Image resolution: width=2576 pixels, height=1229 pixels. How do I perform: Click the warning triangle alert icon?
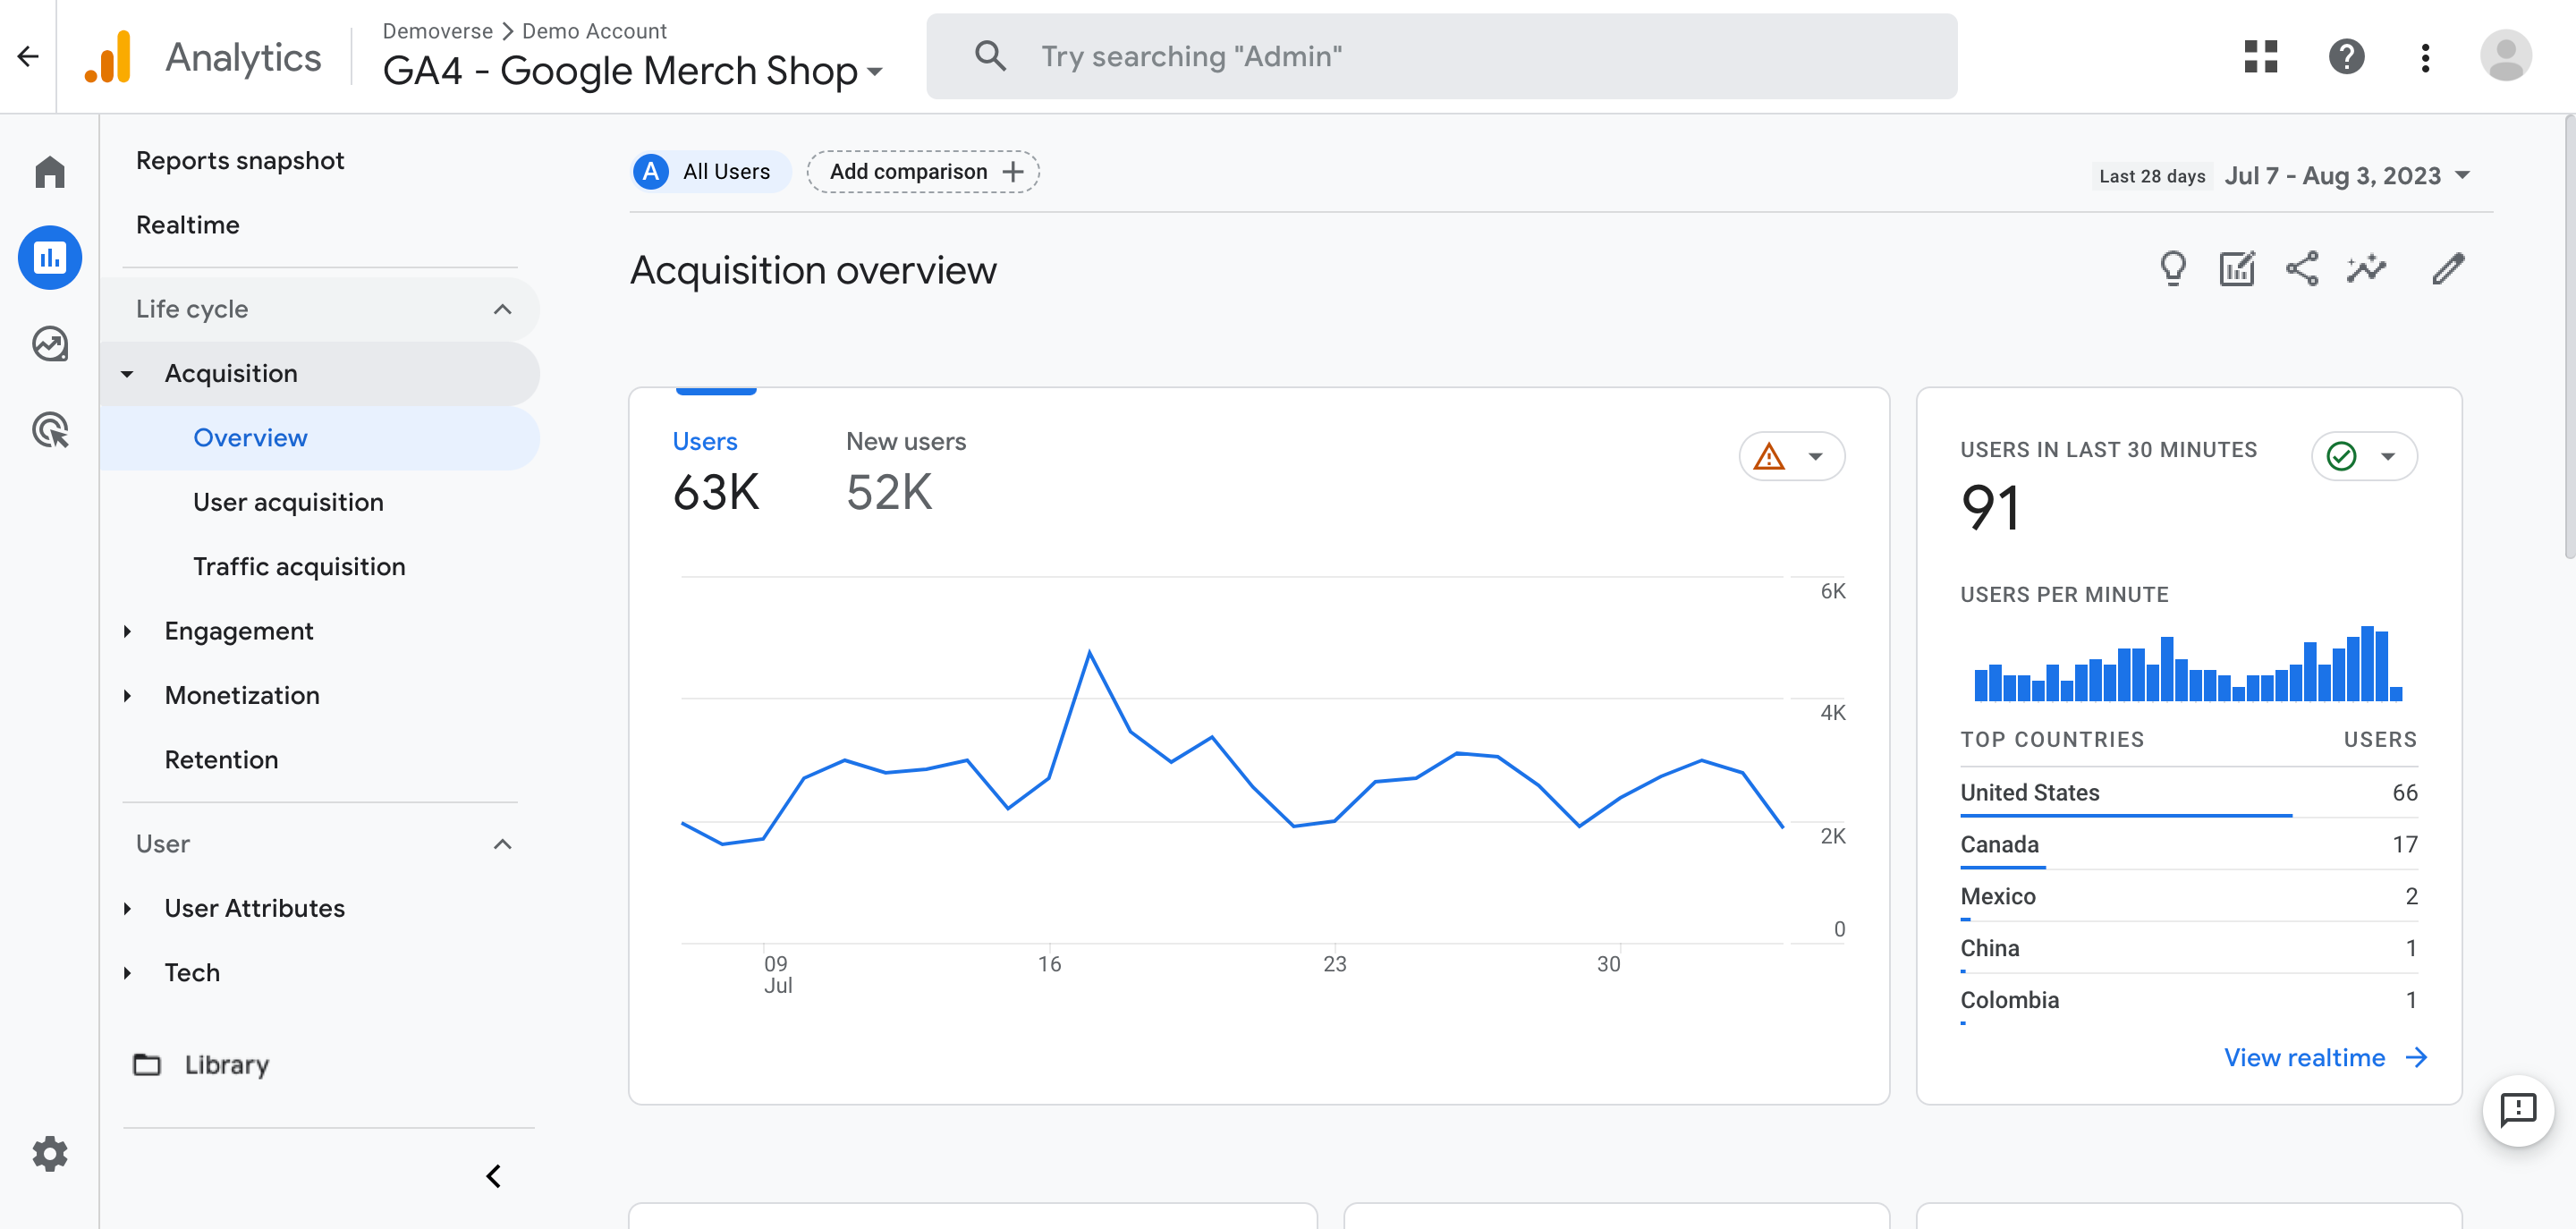tap(1769, 455)
